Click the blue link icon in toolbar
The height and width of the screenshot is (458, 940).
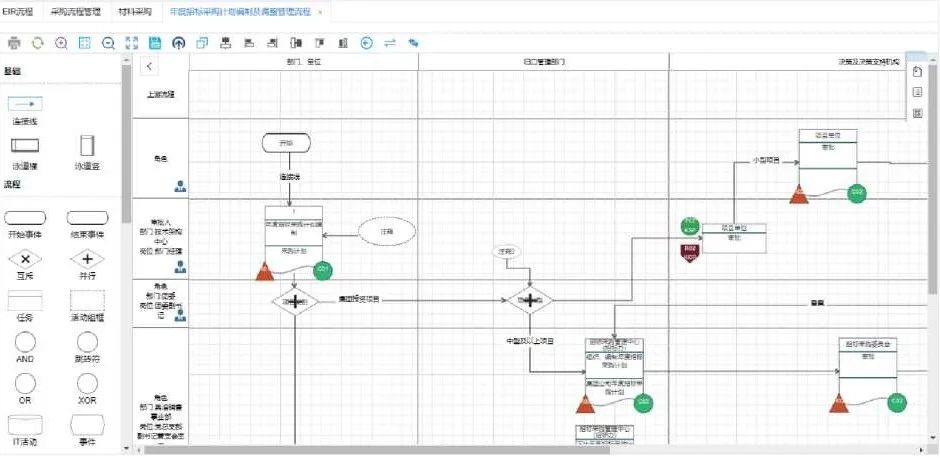[414, 43]
